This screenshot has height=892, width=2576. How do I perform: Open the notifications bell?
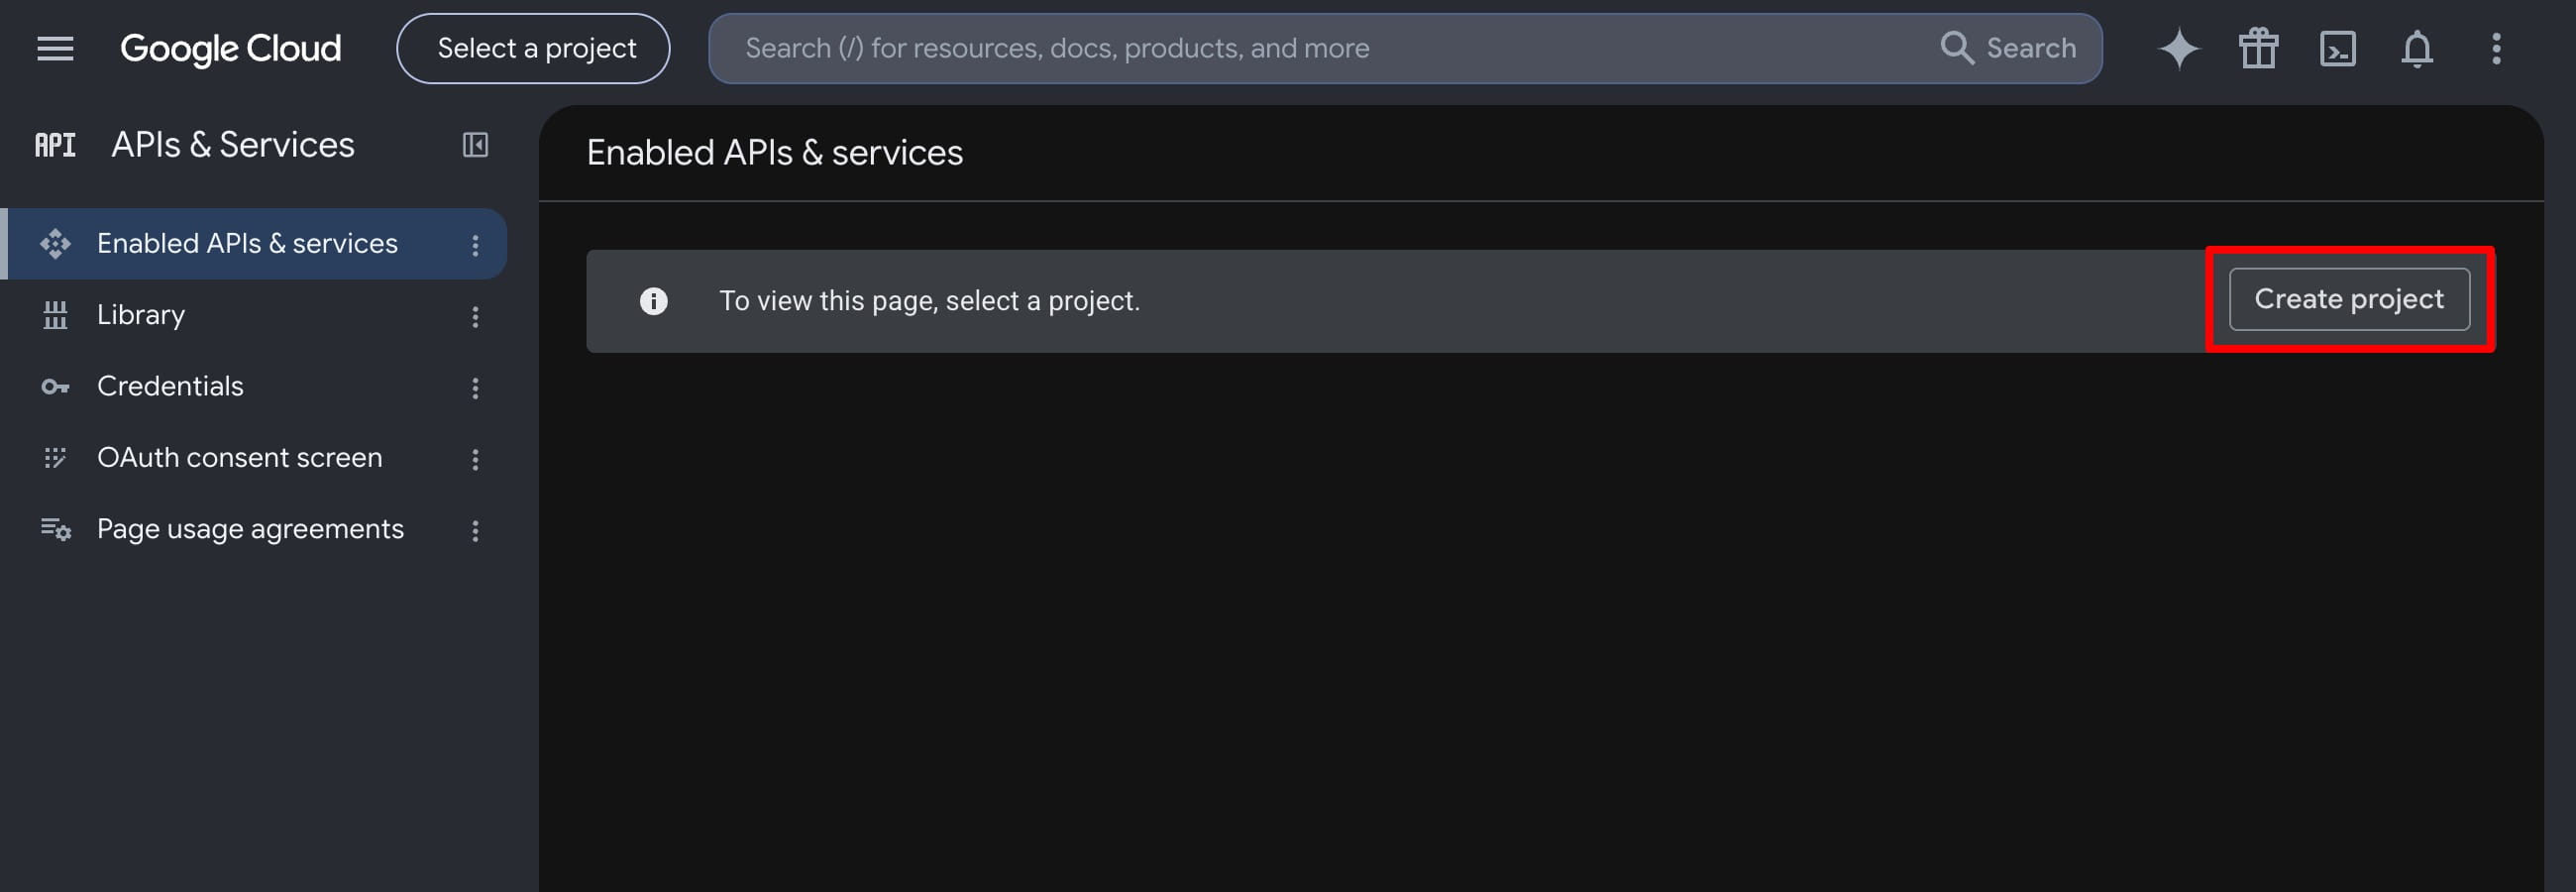(2416, 48)
